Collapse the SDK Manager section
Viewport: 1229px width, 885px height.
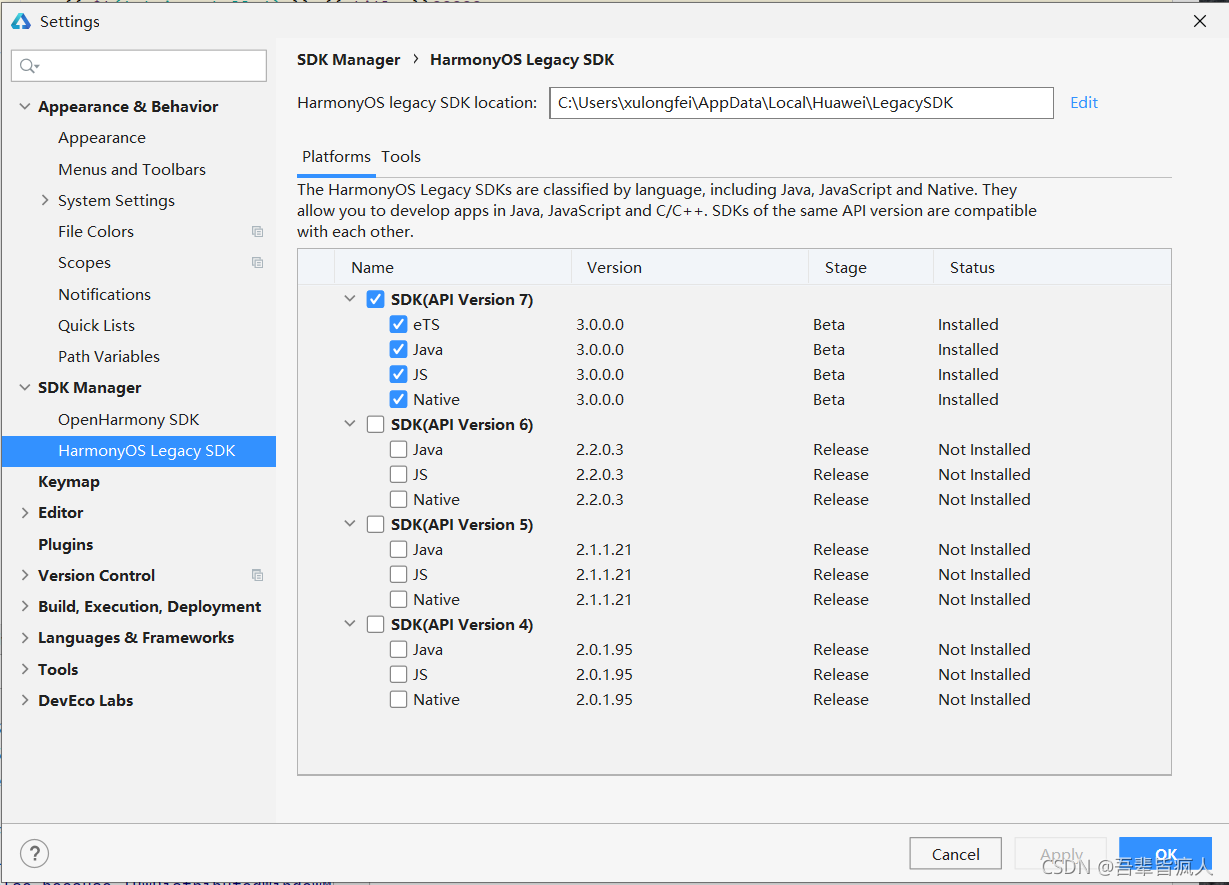(x=25, y=388)
